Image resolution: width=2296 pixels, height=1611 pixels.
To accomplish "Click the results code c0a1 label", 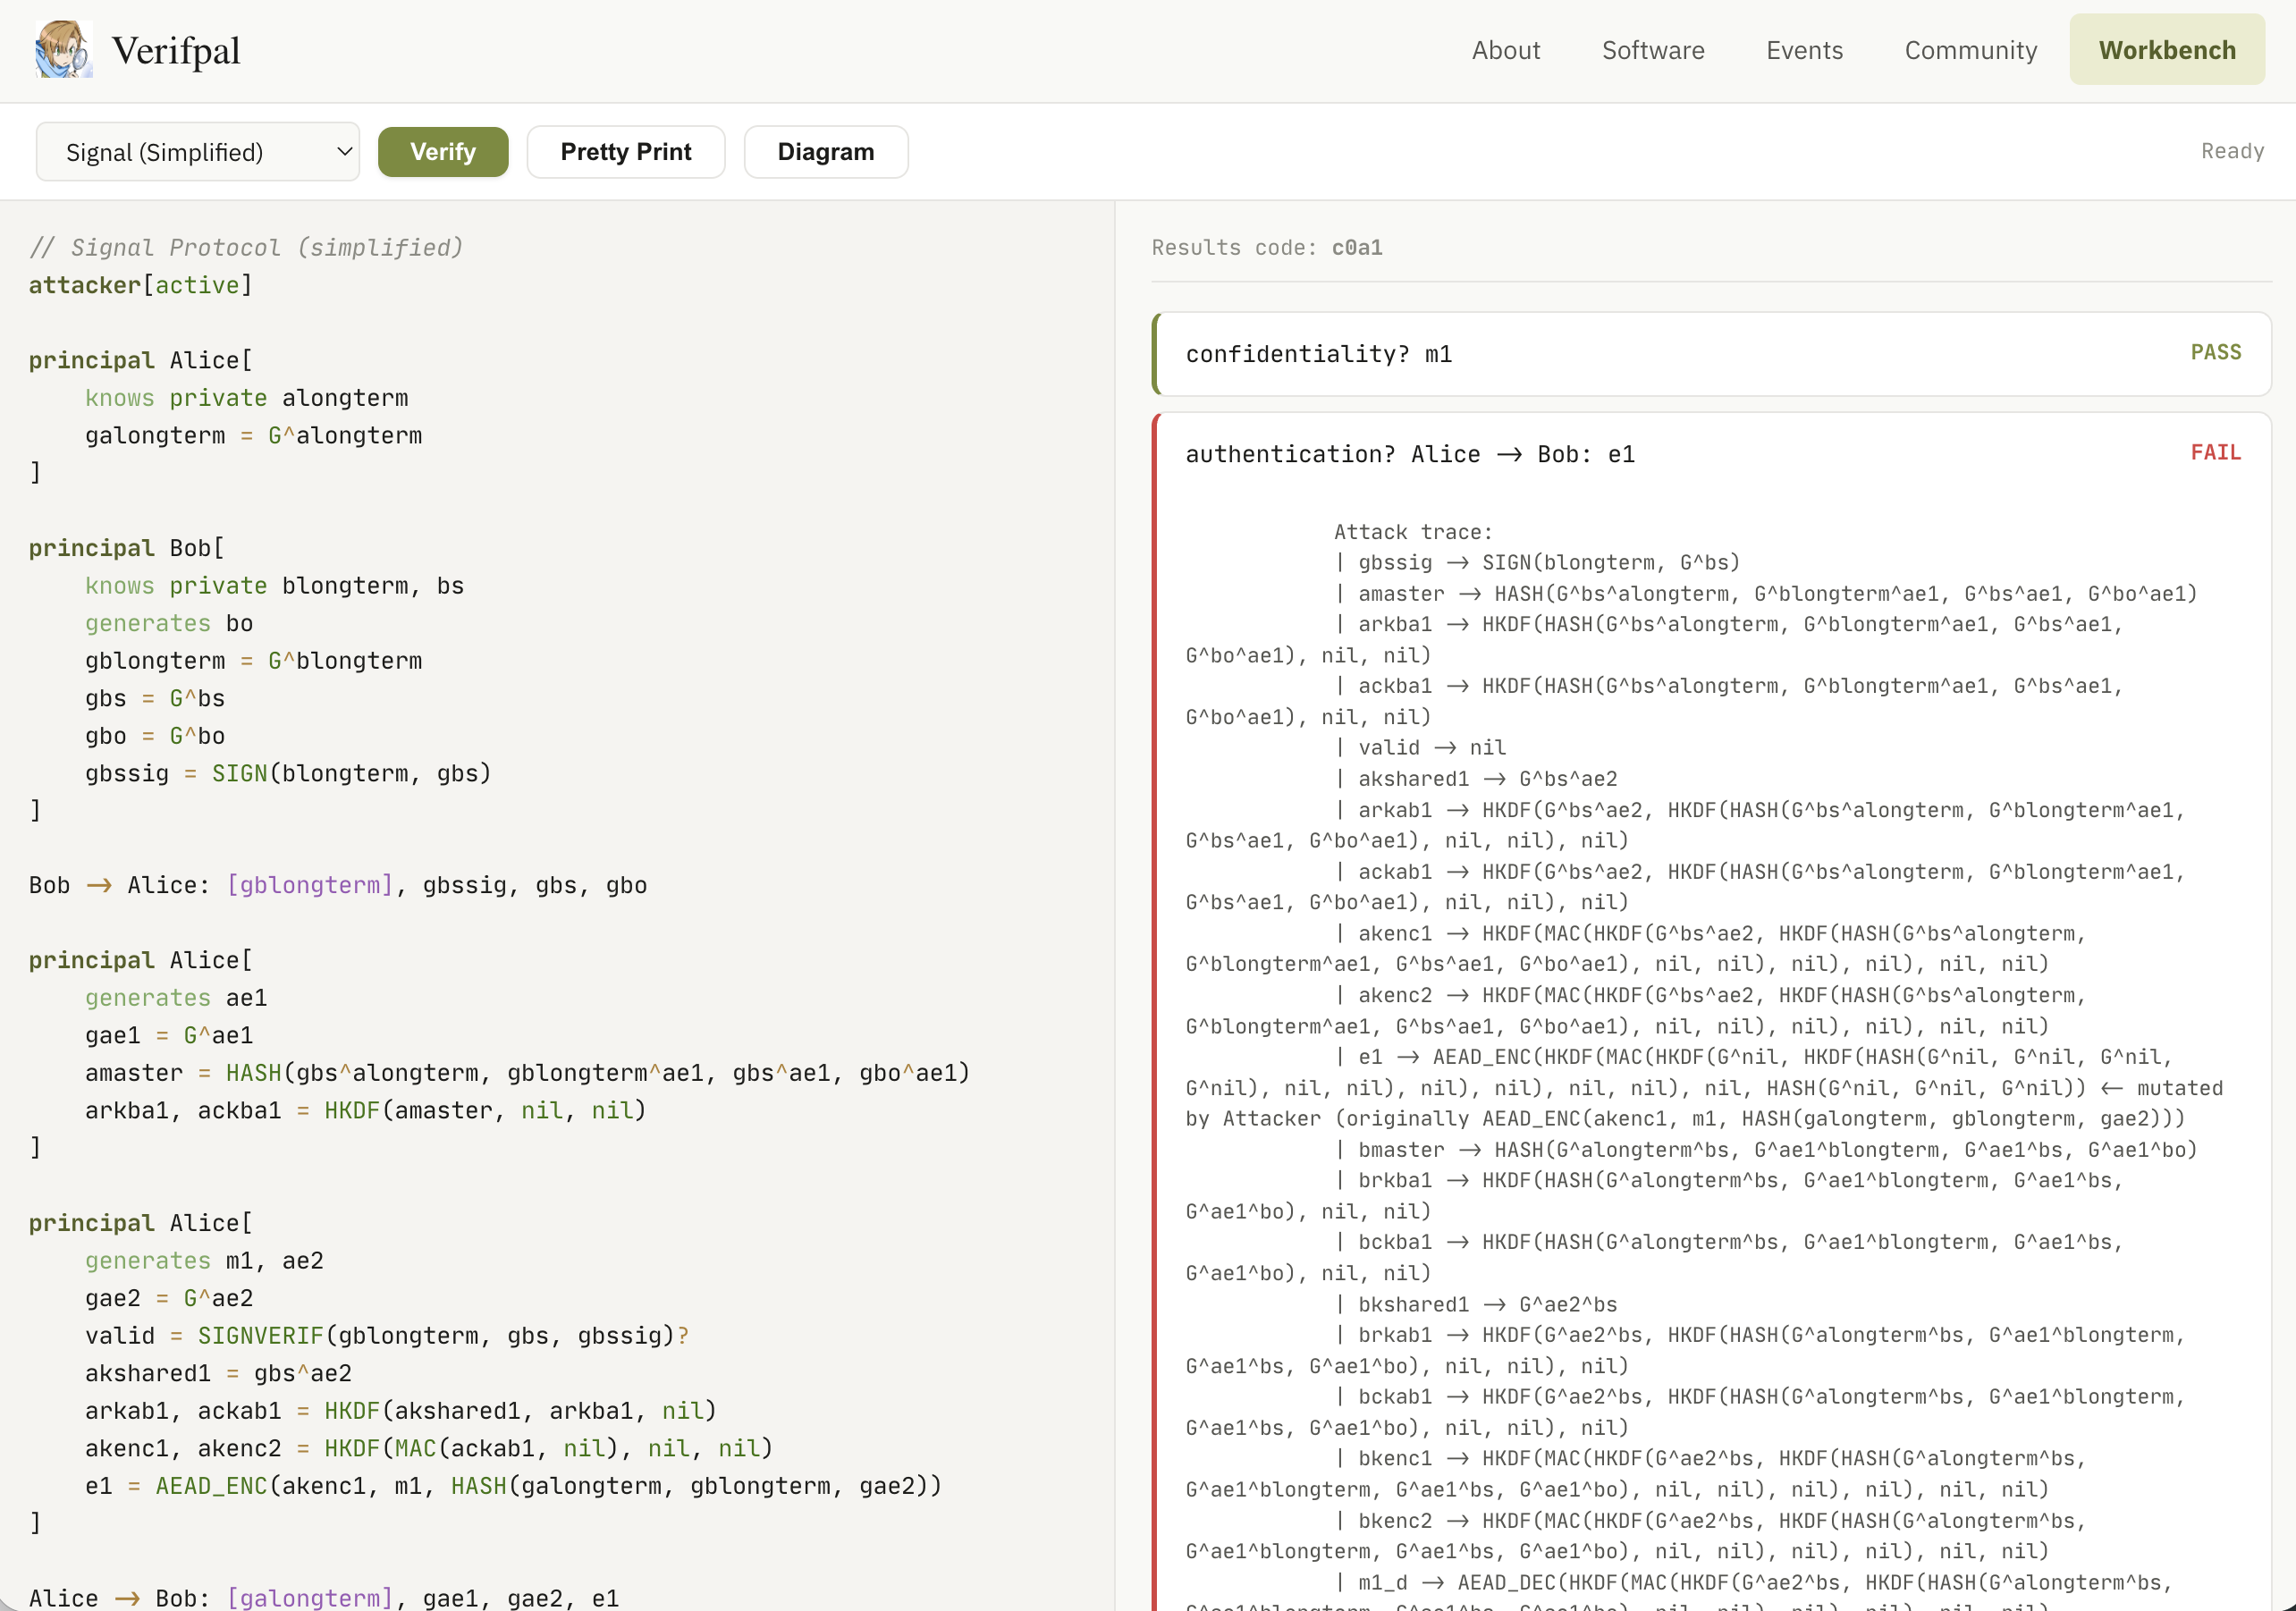I will (x=1358, y=247).
